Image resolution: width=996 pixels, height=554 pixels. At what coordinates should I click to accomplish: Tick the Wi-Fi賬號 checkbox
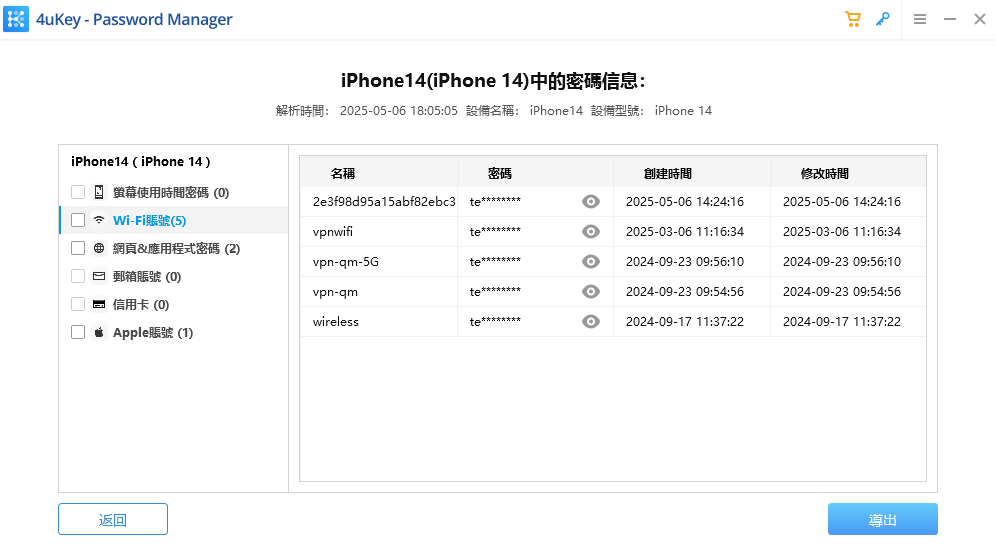(x=77, y=220)
